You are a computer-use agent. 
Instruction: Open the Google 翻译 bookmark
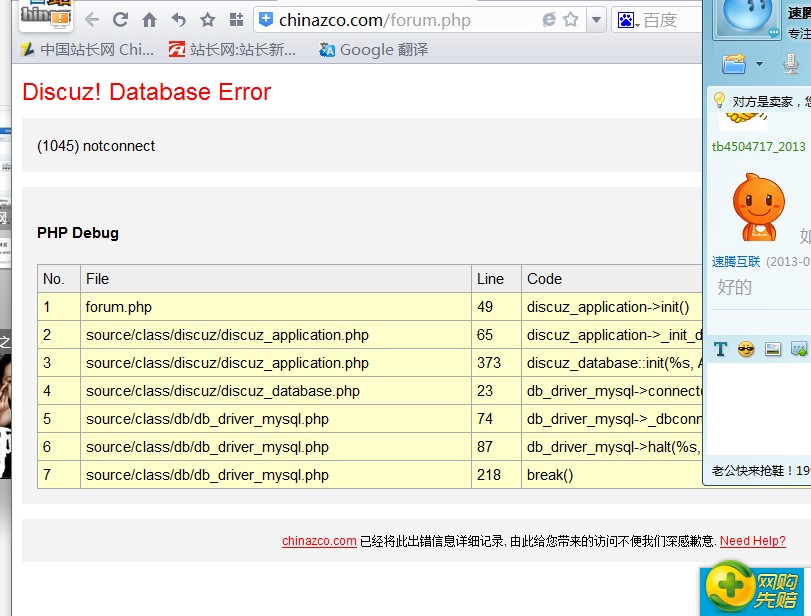point(373,50)
